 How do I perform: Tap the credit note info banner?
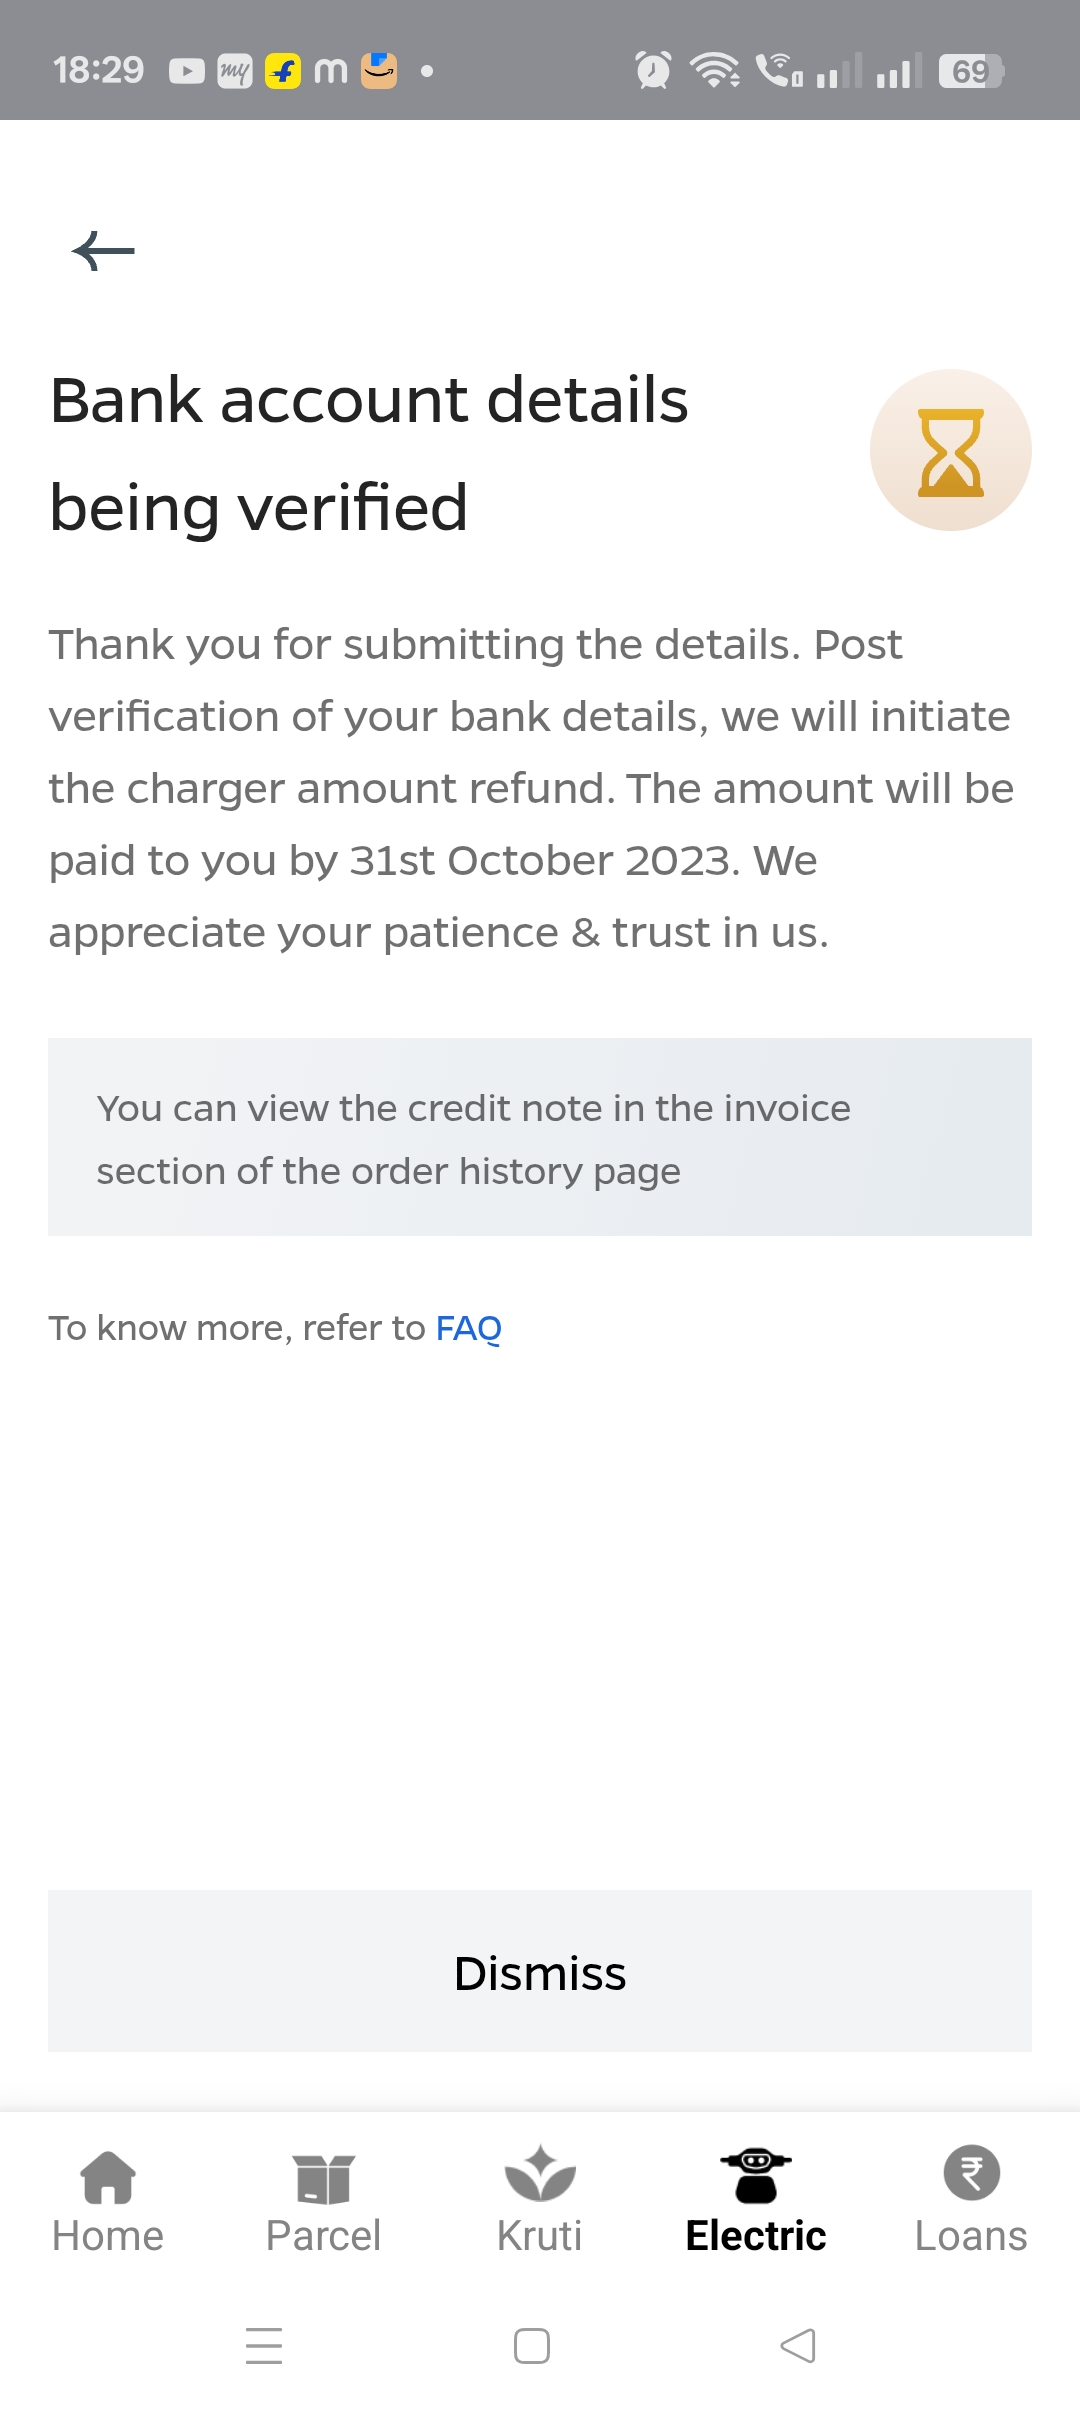(x=540, y=1137)
